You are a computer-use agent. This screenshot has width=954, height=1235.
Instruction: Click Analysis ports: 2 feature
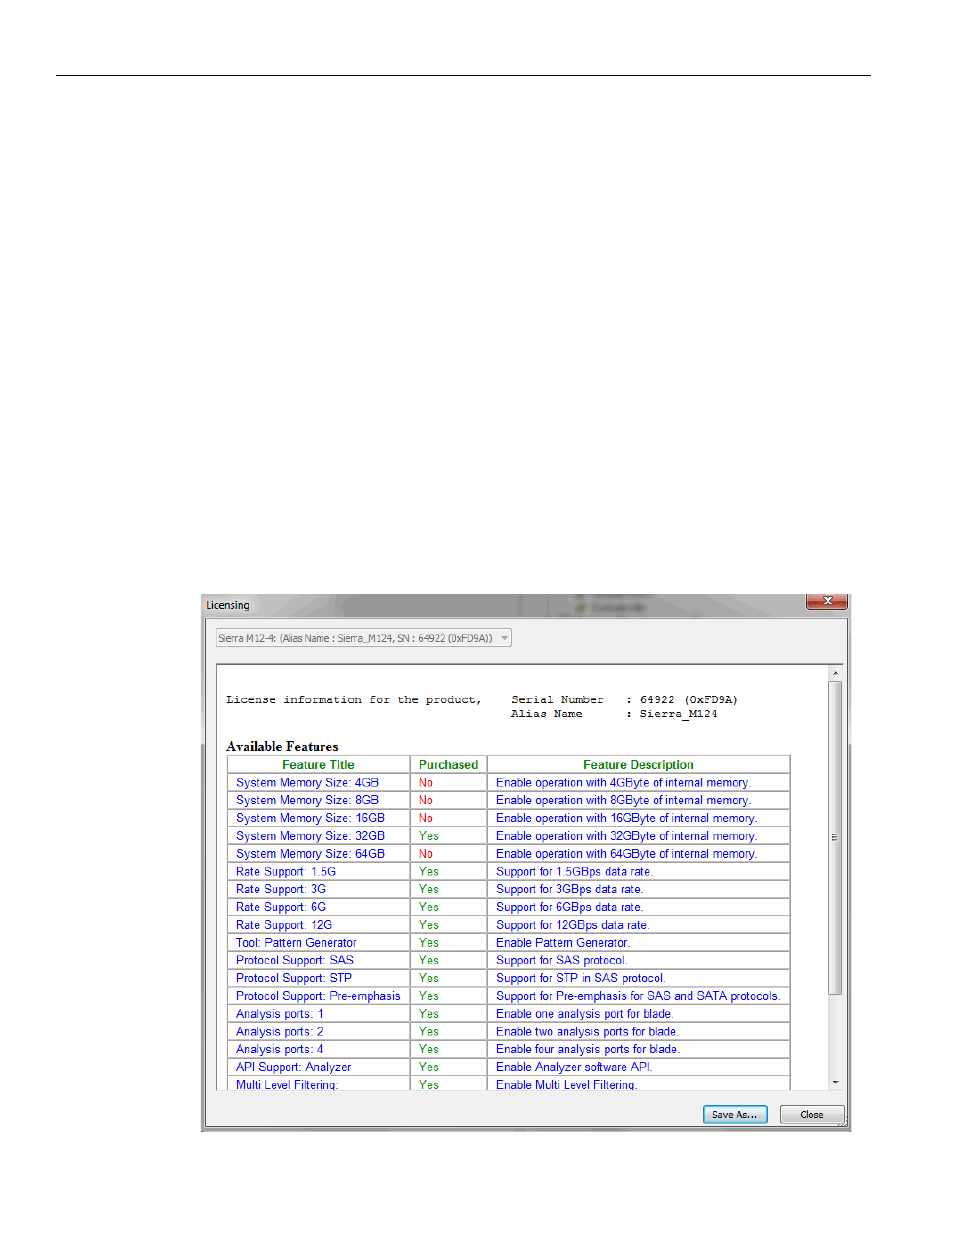(280, 1032)
